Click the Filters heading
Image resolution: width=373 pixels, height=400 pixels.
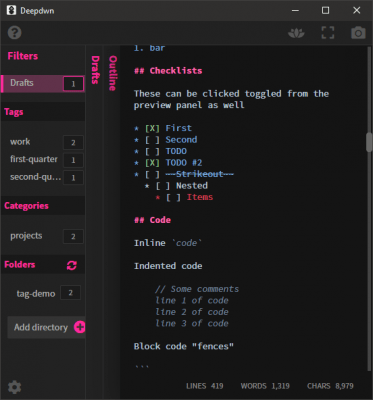pos(23,56)
